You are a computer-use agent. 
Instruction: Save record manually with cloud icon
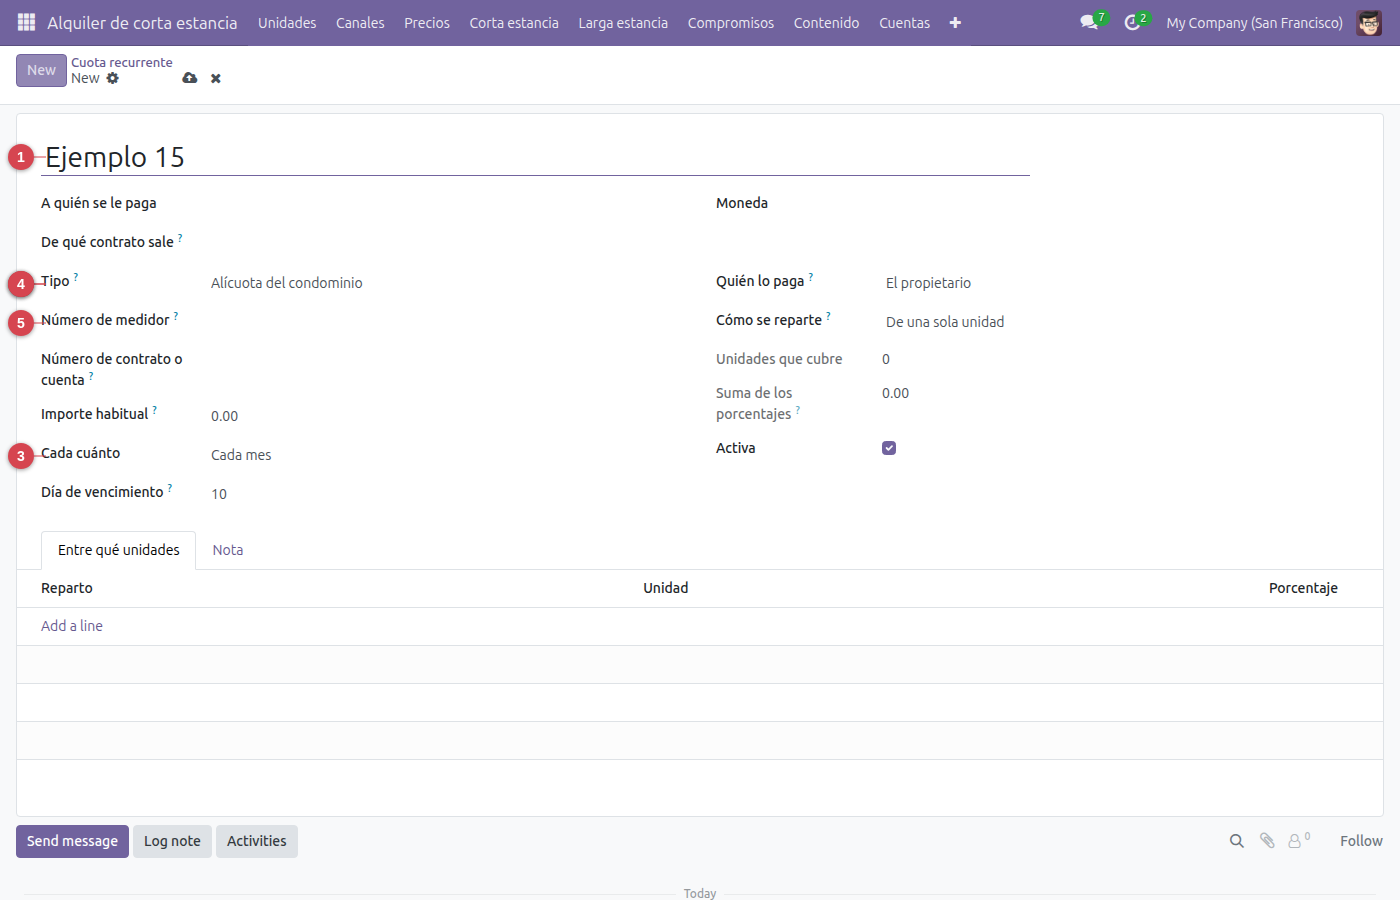[190, 78]
